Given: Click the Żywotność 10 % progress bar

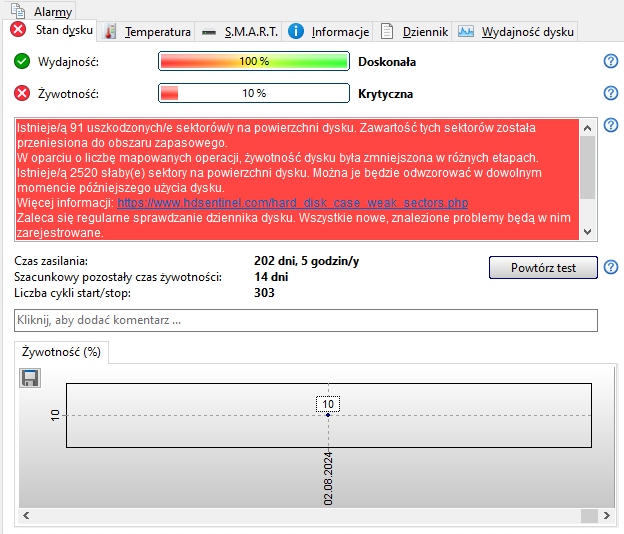Looking at the screenshot, I should click(x=254, y=93).
